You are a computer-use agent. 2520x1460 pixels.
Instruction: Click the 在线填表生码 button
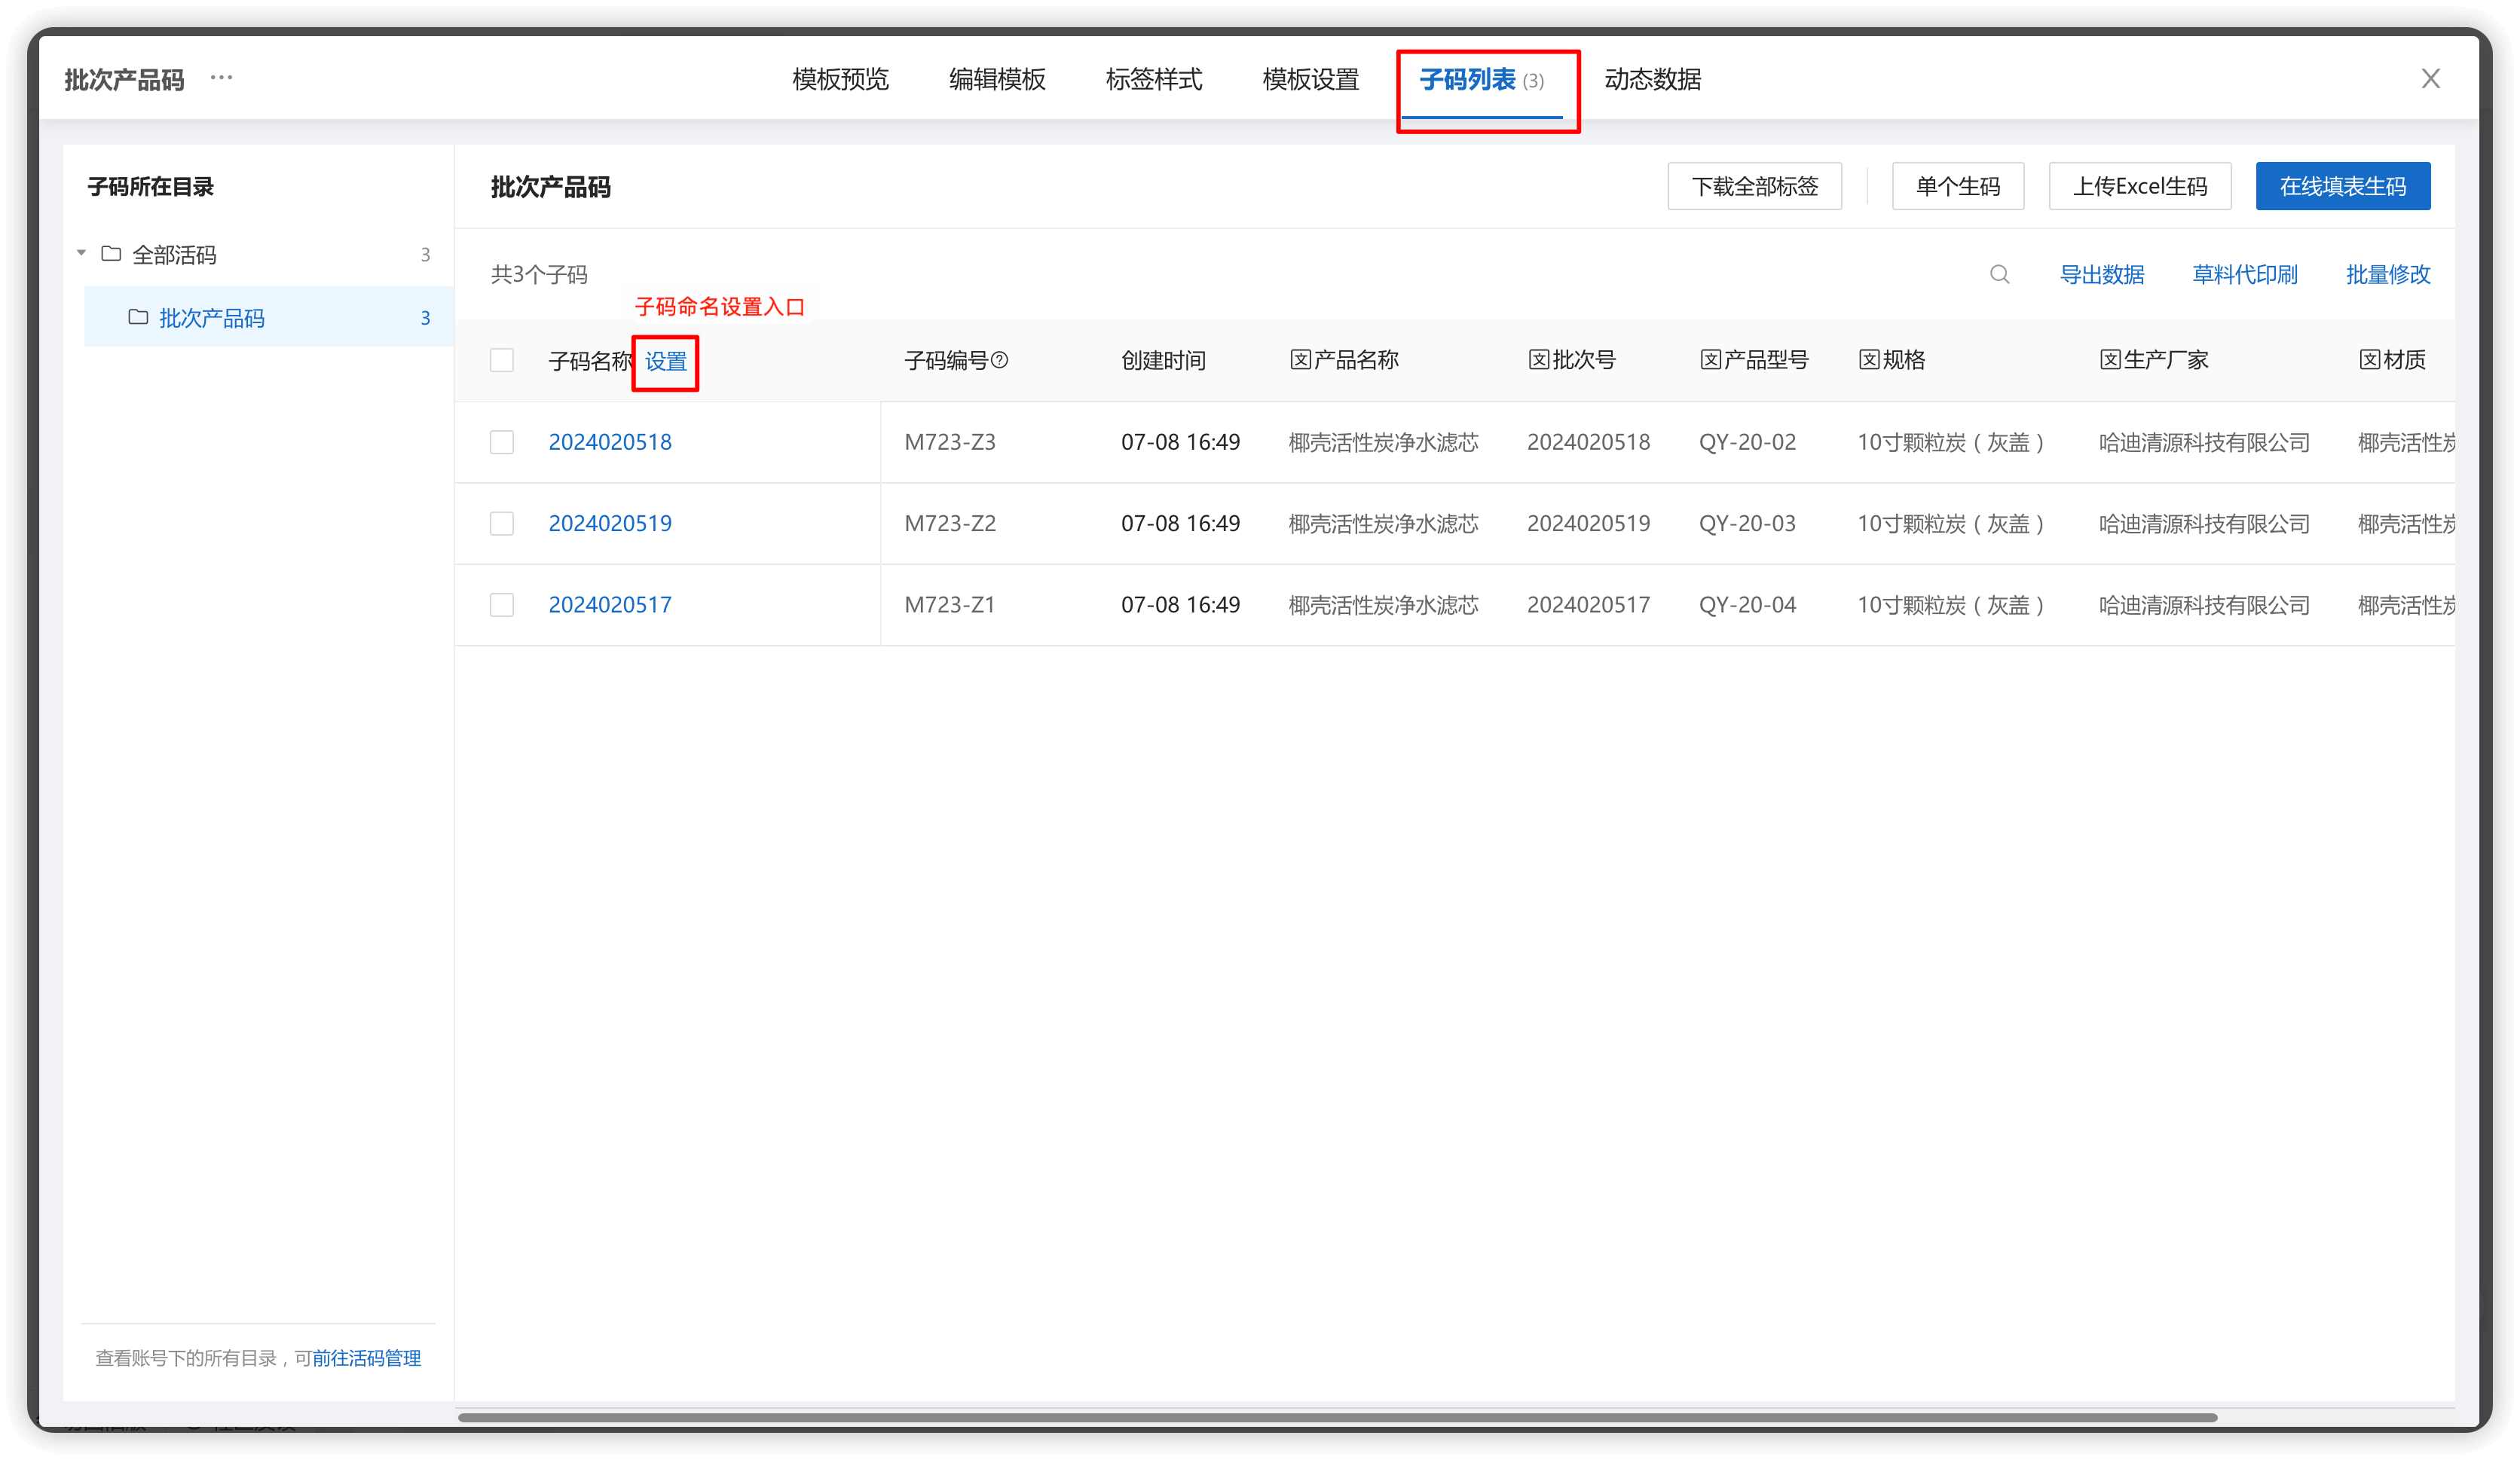(x=2342, y=185)
